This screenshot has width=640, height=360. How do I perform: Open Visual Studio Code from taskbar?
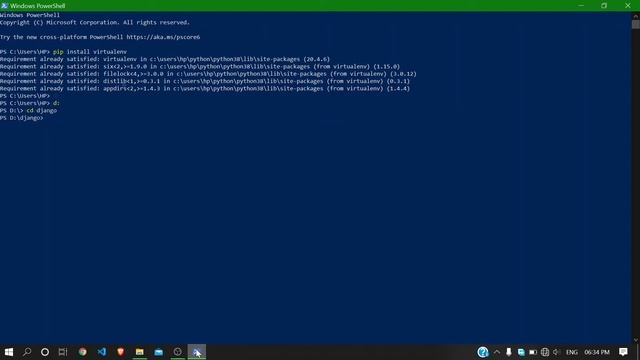[102, 352]
